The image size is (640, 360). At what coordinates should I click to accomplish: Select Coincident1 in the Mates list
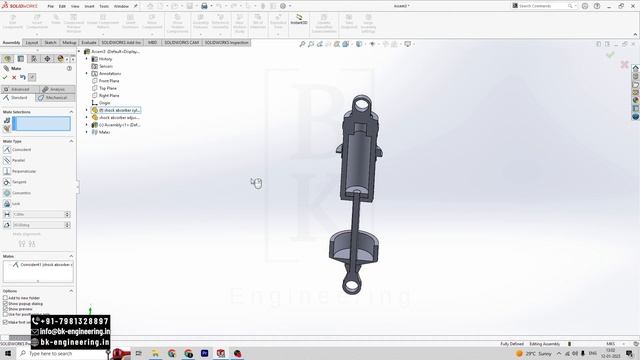[x=42, y=264]
